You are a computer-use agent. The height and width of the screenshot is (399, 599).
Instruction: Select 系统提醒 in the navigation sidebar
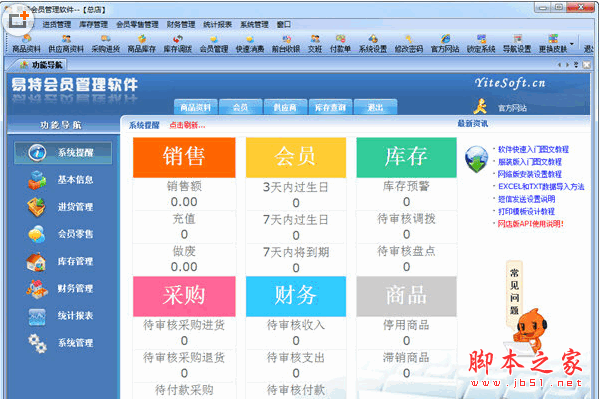[x=63, y=152]
